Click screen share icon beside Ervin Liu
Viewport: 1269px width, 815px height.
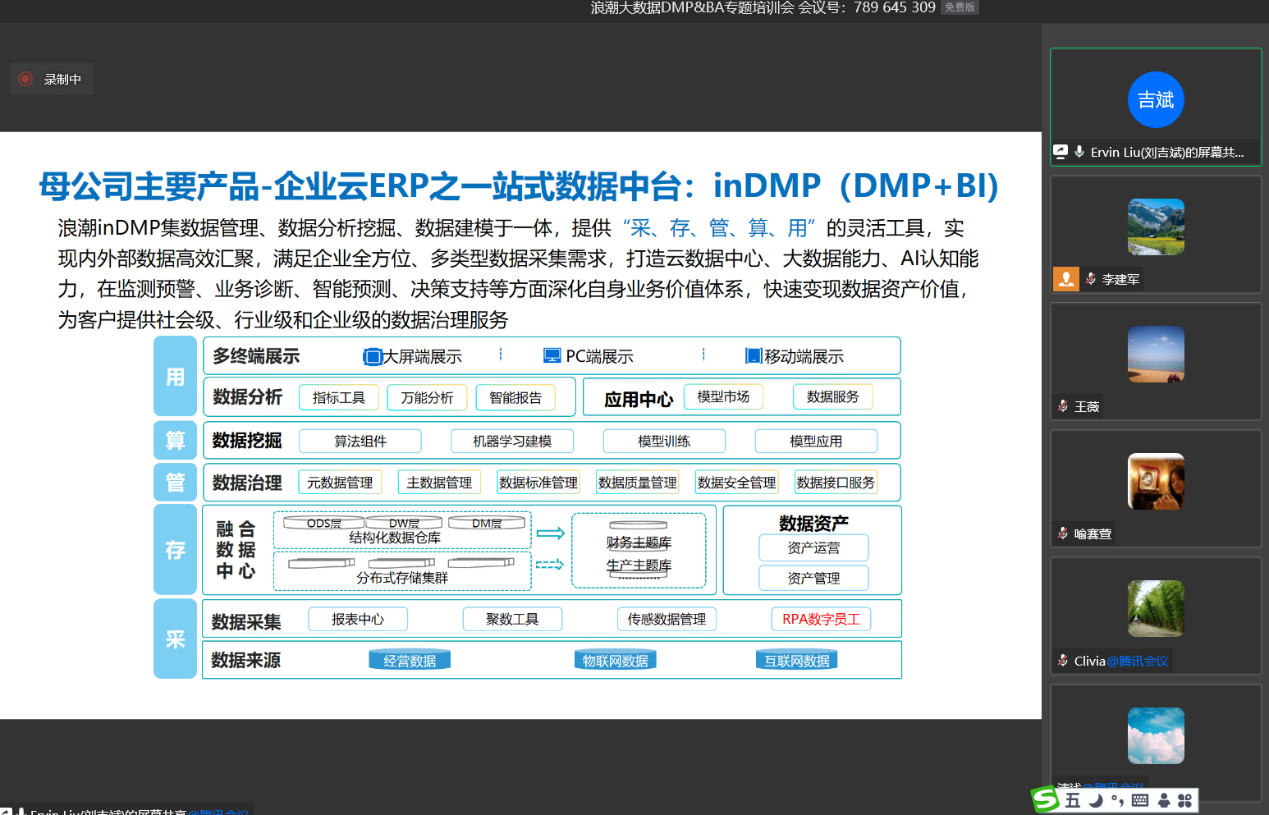coord(1061,152)
